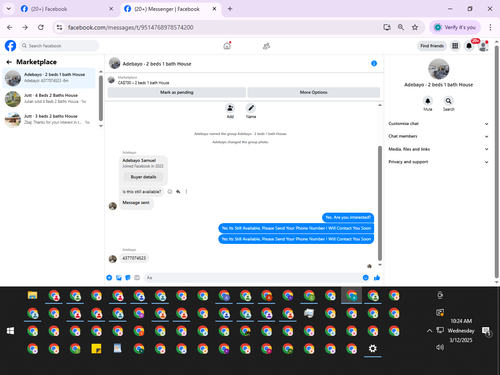The width and height of the screenshot is (500, 375).
Task: Open the GIF picker icon
Action: [x=137, y=278]
